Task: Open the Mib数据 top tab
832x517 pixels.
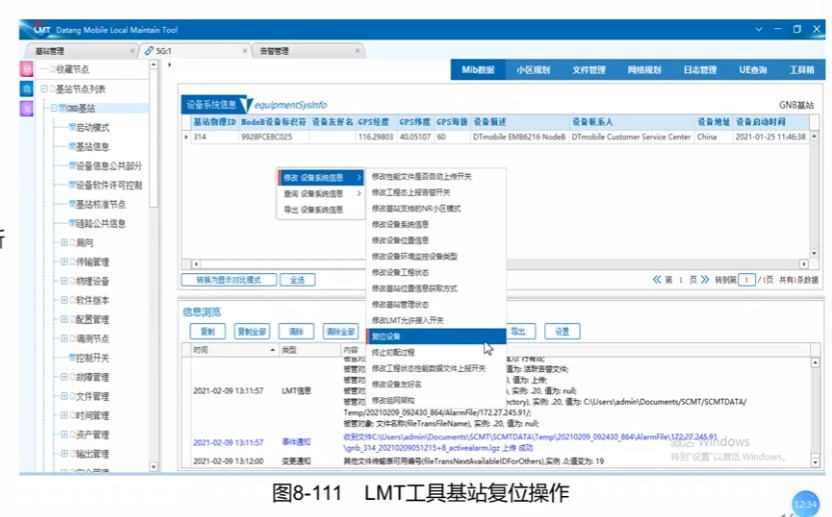Action: pyautogui.click(x=478, y=70)
